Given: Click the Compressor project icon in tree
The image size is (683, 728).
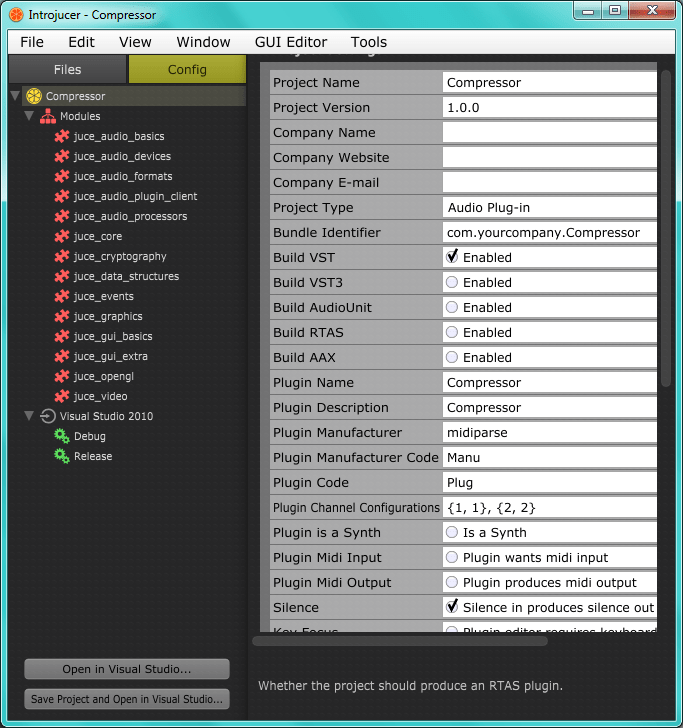Looking at the screenshot, I should (34, 96).
